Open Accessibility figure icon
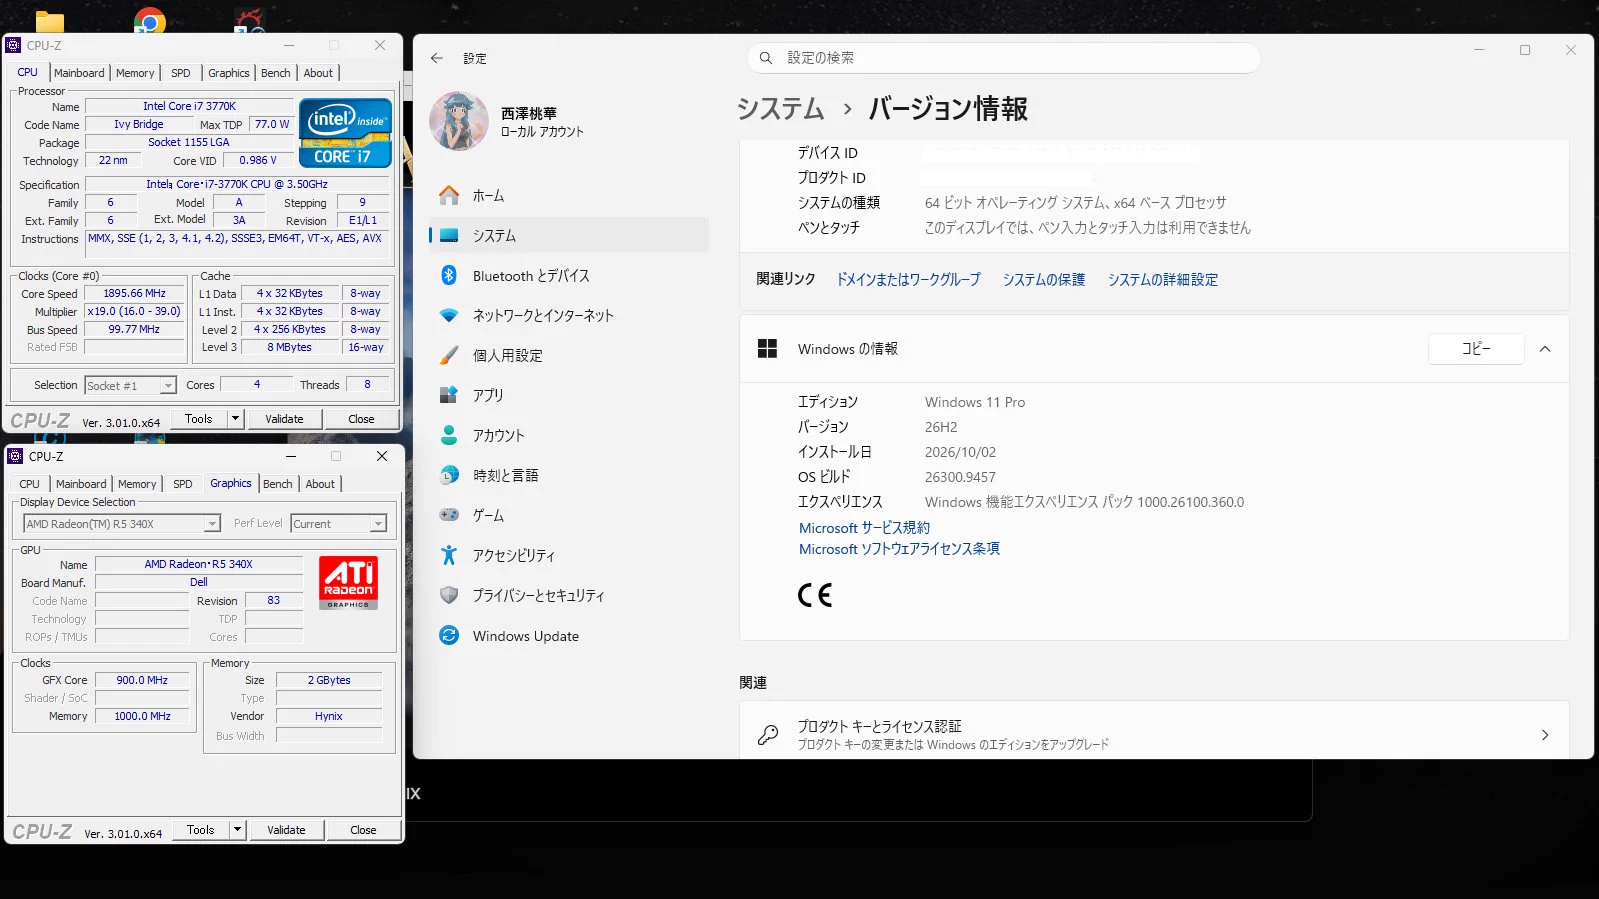 449,555
